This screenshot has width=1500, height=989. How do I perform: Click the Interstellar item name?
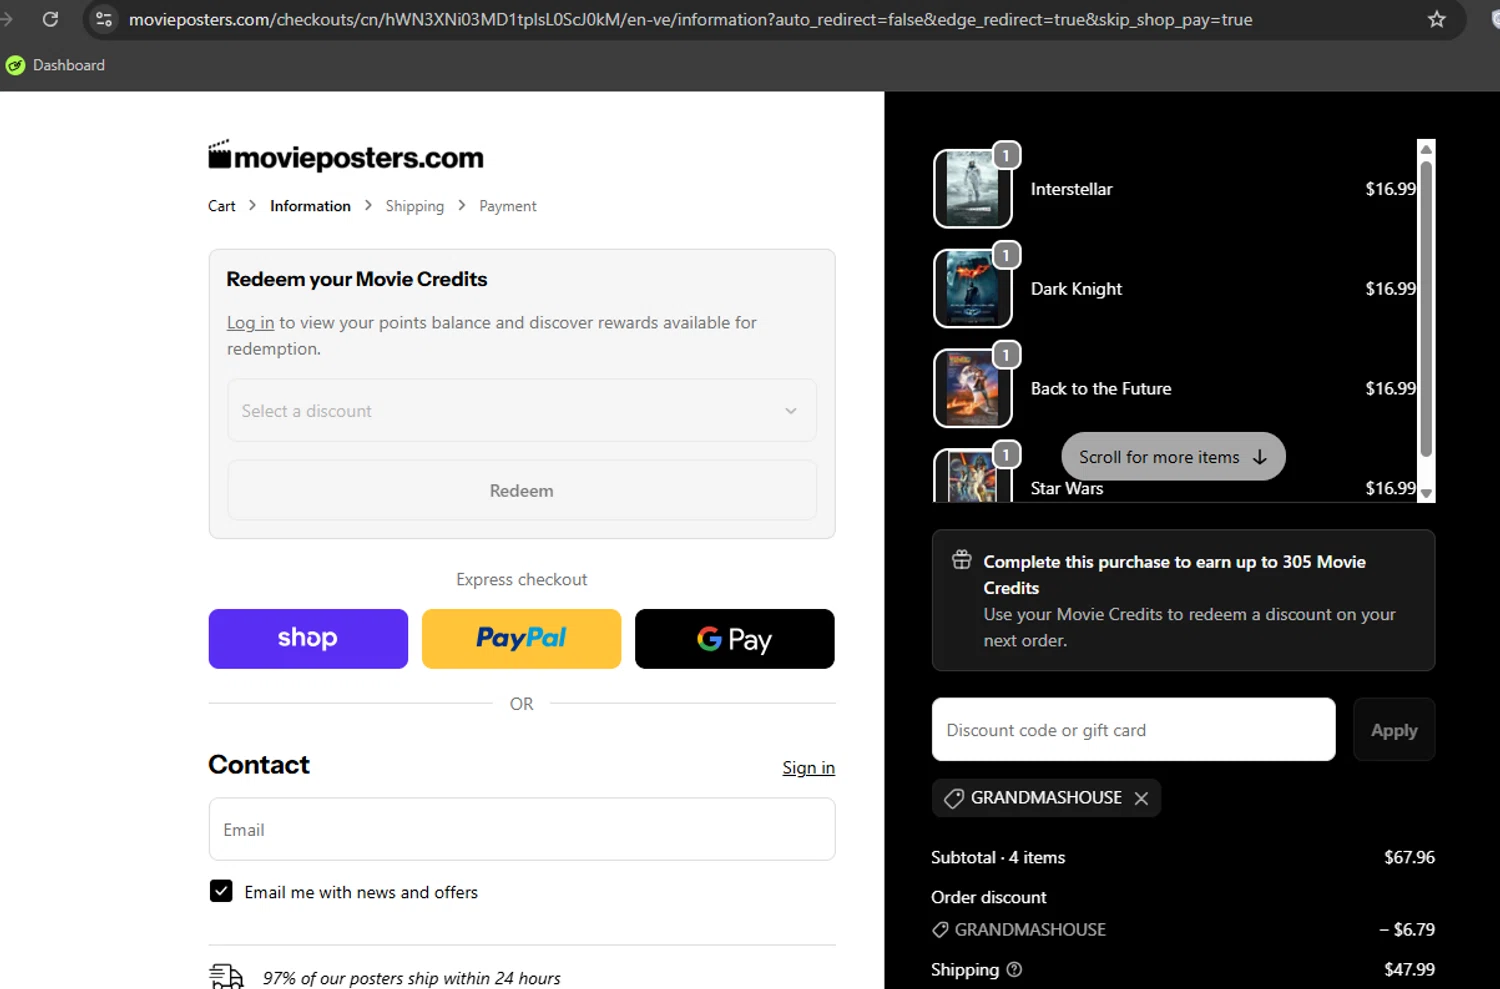[1072, 189]
